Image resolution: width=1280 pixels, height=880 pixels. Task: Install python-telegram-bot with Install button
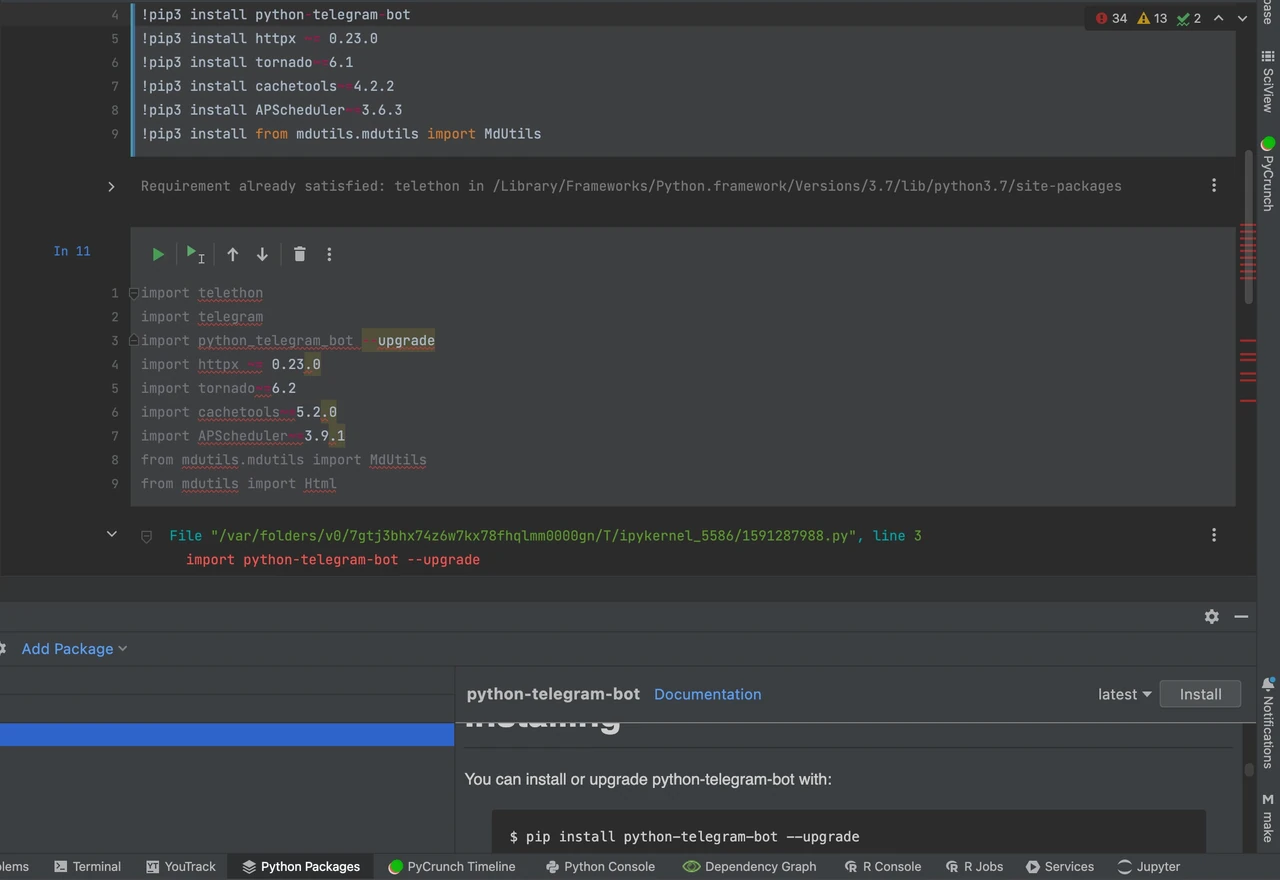[x=1200, y=694]
